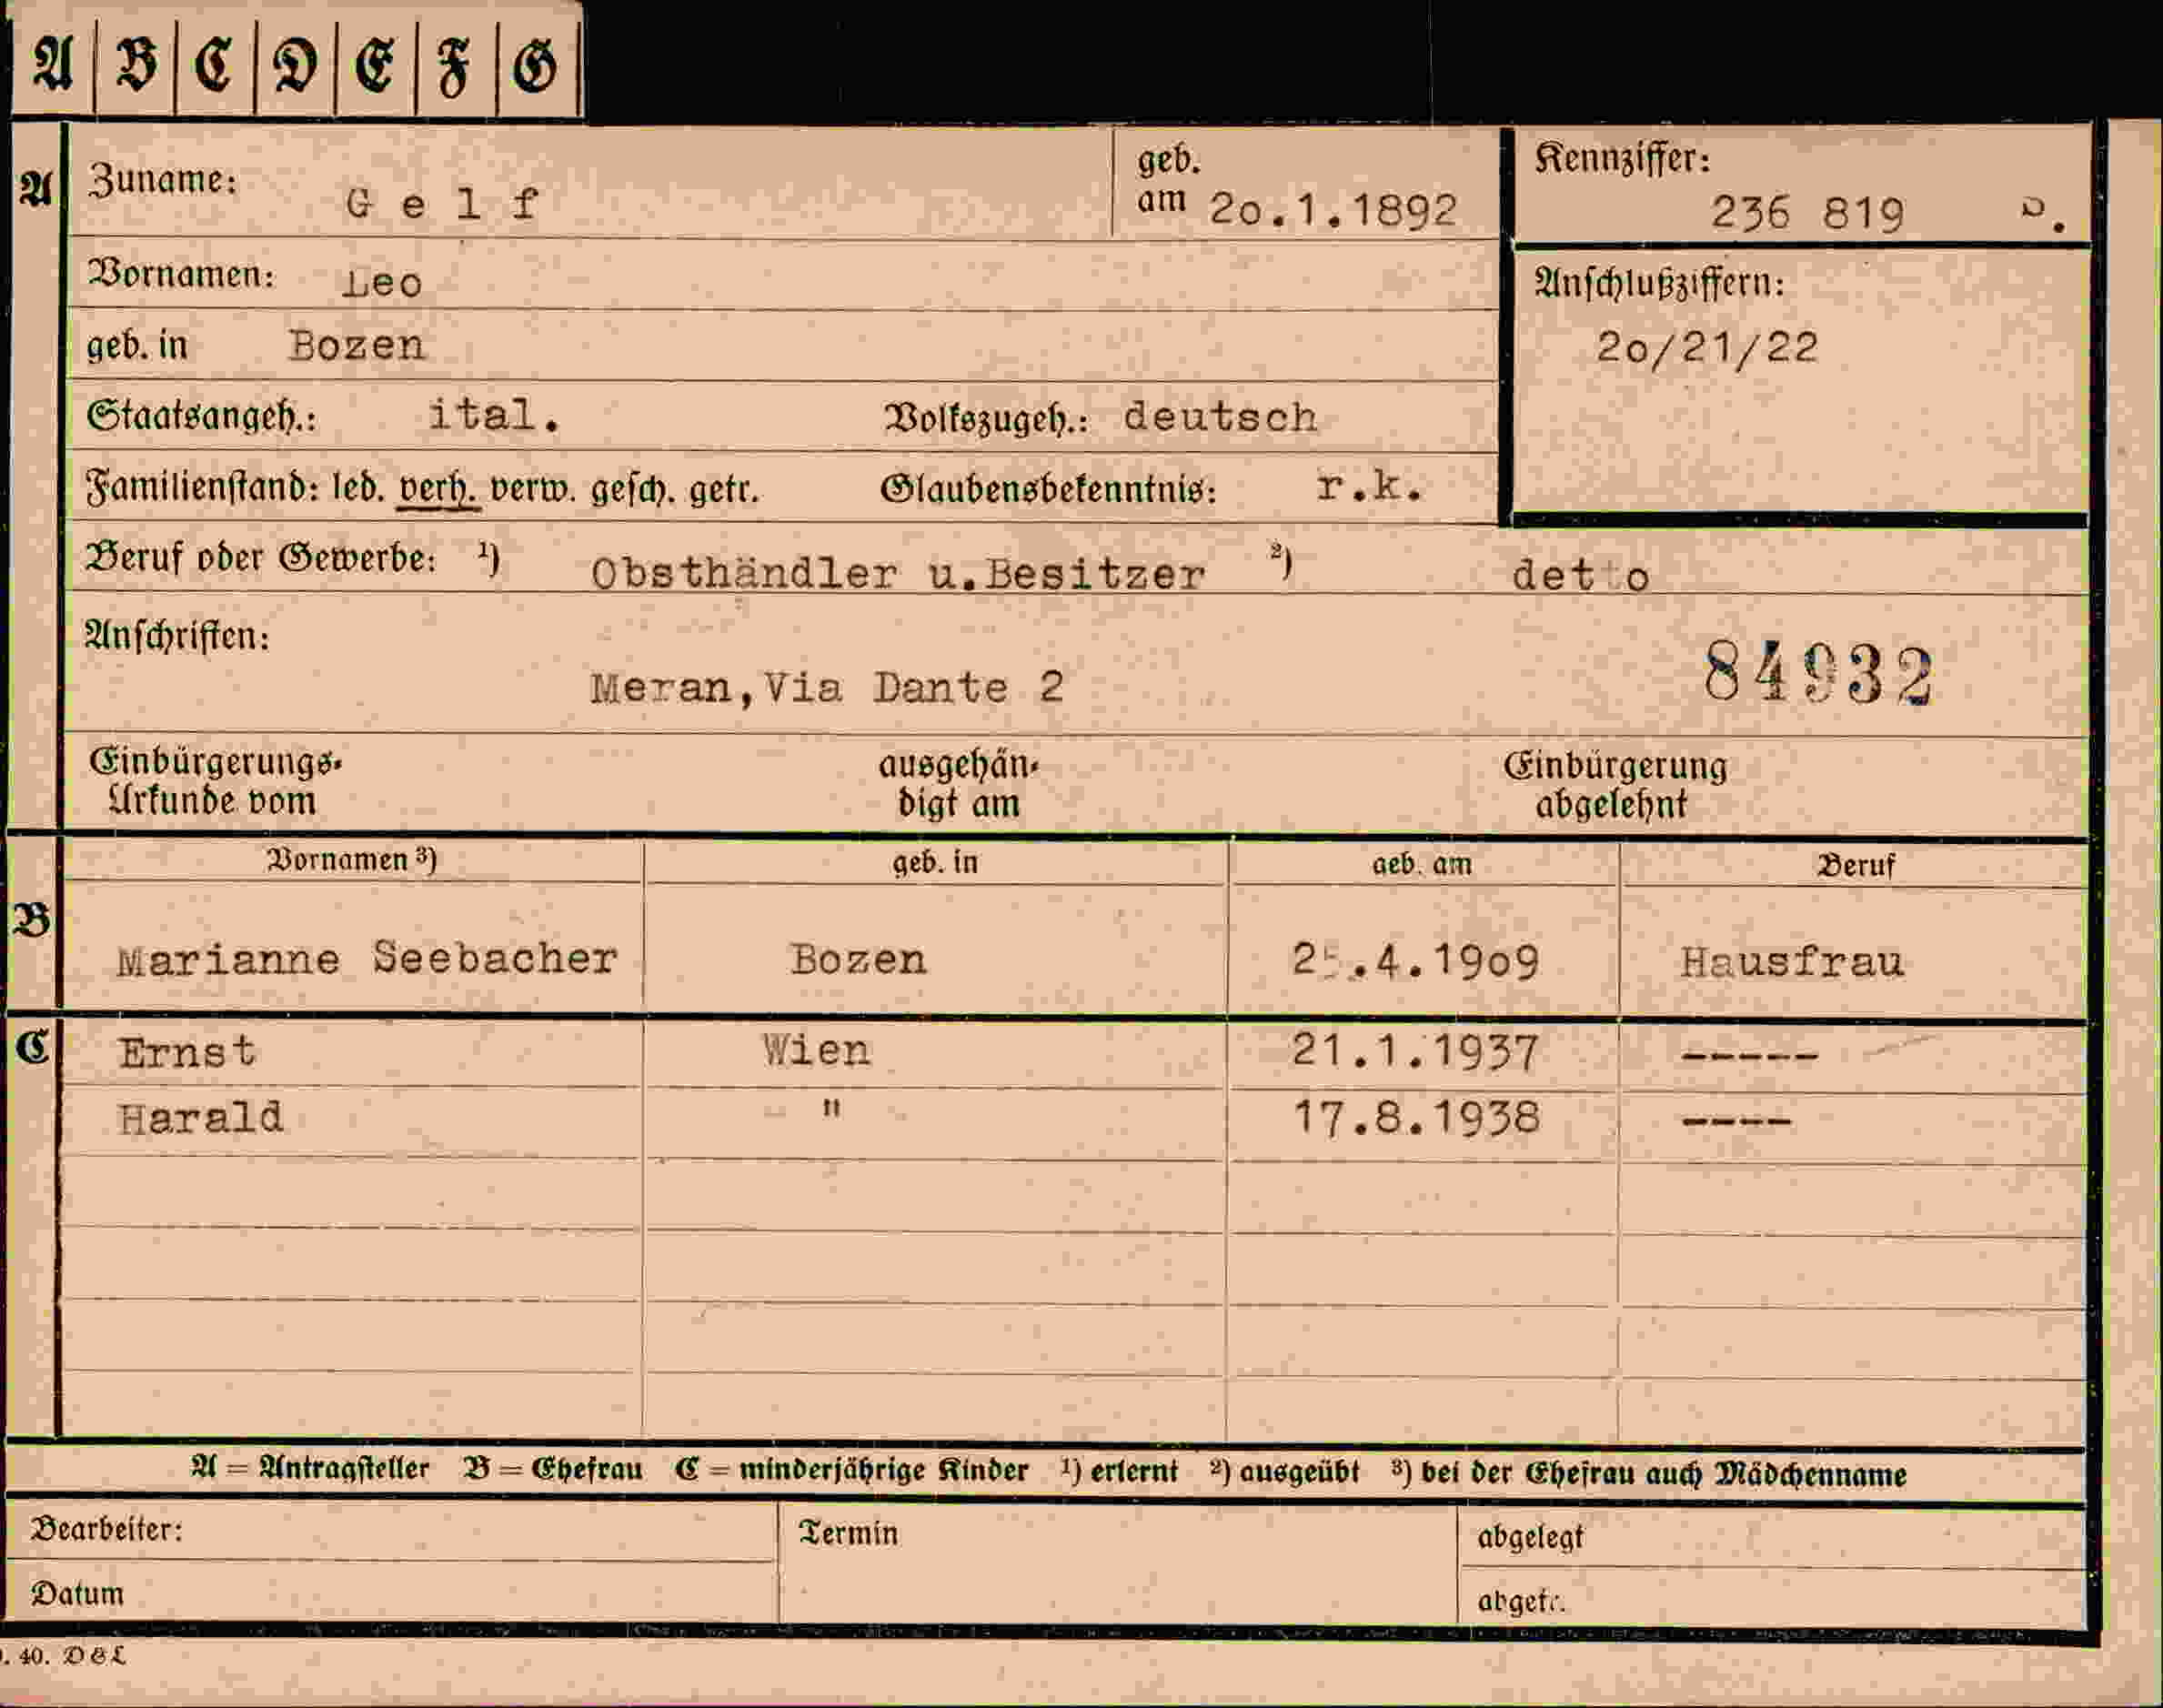
Task: Click the first name 'Leo'
Action: coord(383,283)
